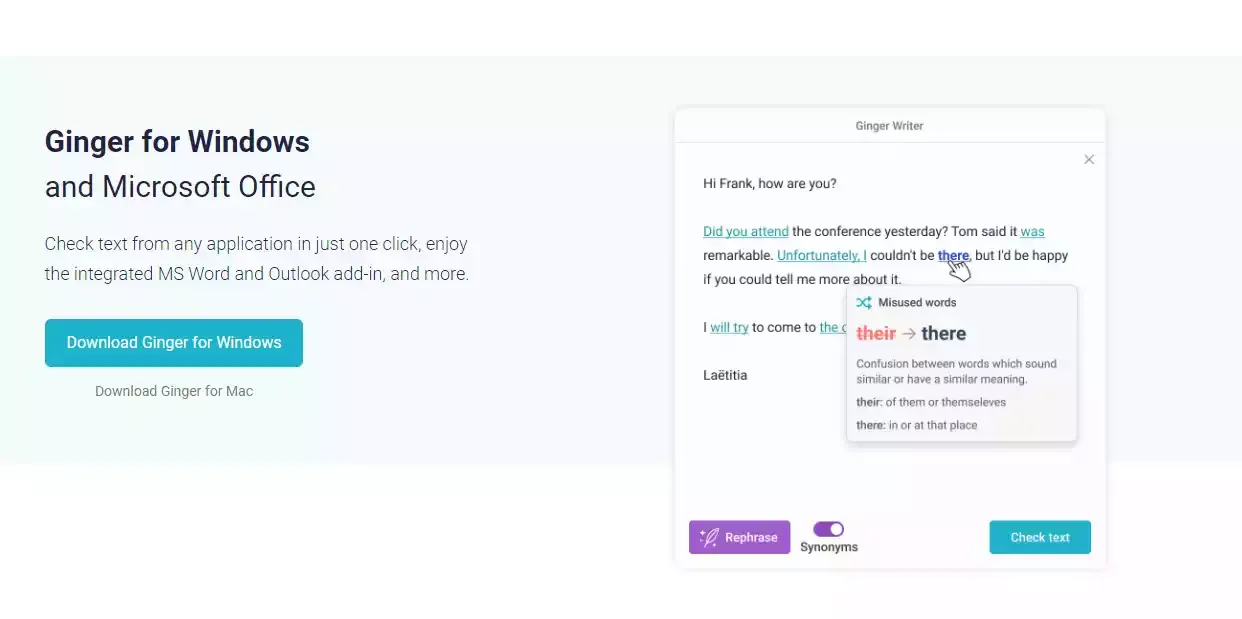Click the arrow between their and there

click(909, 334)
